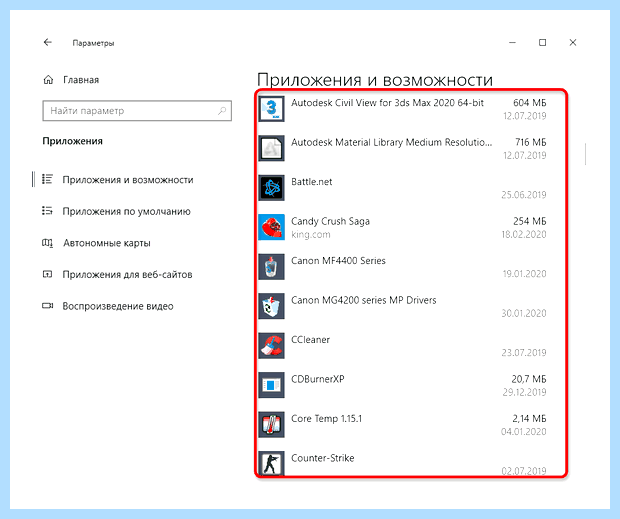The height and width of the screenshot is (519, 620).
Task: Click the CCleaner app icon
Action: coord(271,346)
